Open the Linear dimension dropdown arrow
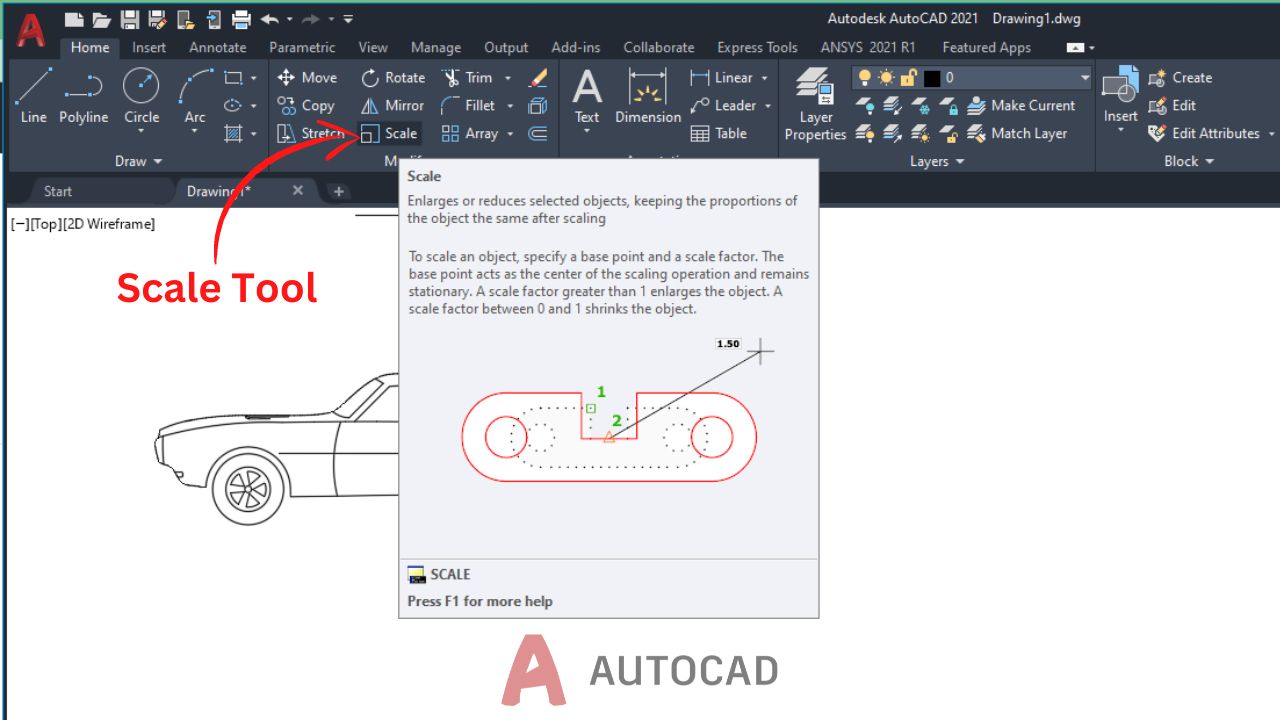 coord(765,77)
